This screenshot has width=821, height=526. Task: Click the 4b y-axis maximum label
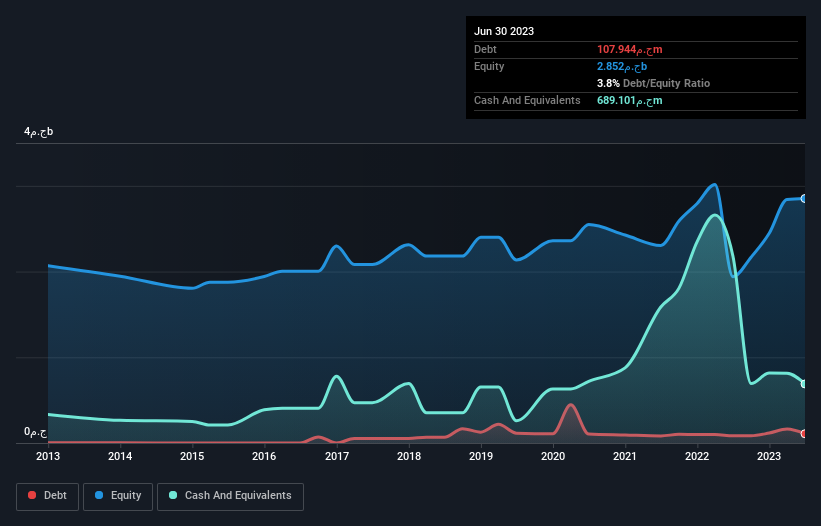pos(38,132)
